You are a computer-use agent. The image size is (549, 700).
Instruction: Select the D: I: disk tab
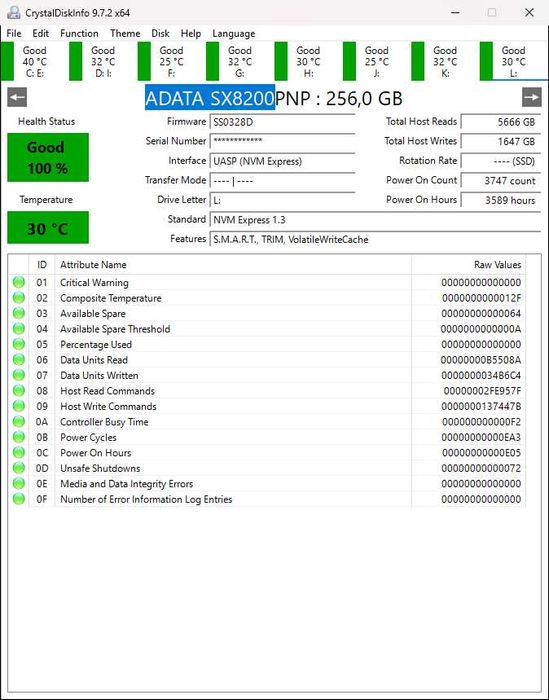click(103, 61)
